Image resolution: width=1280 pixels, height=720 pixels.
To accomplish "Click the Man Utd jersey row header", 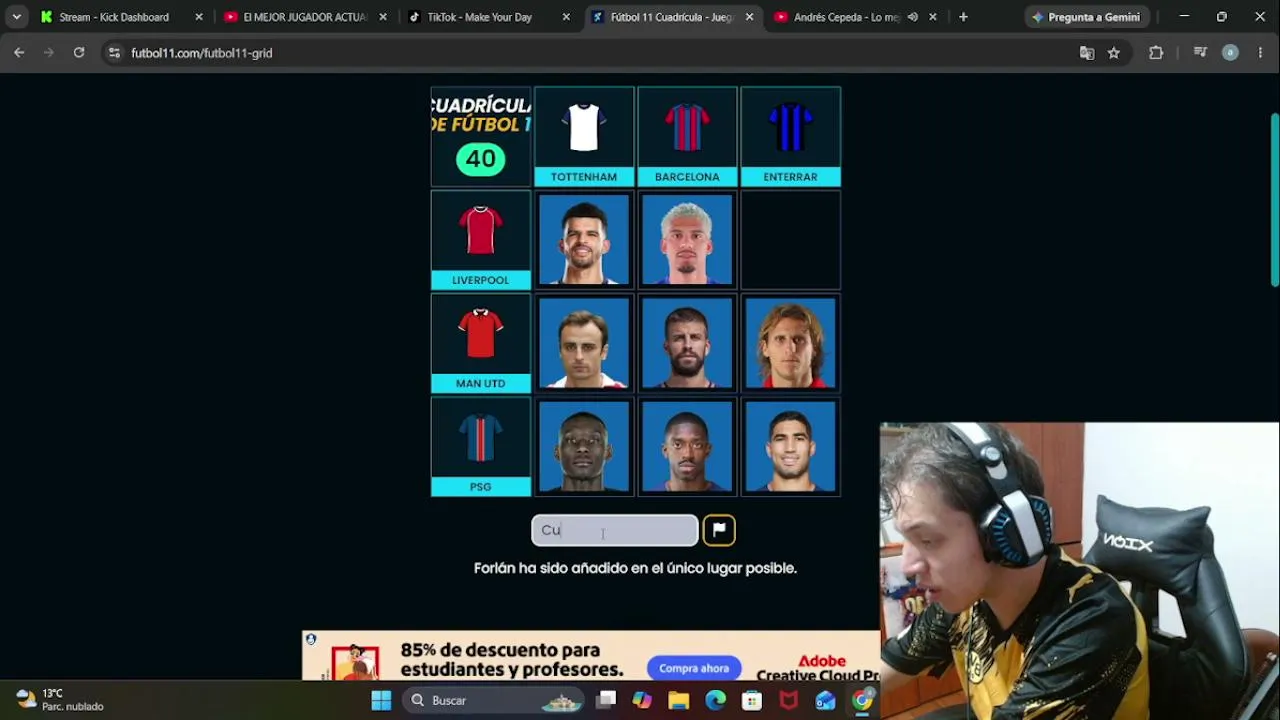I will tap(480, 343).
